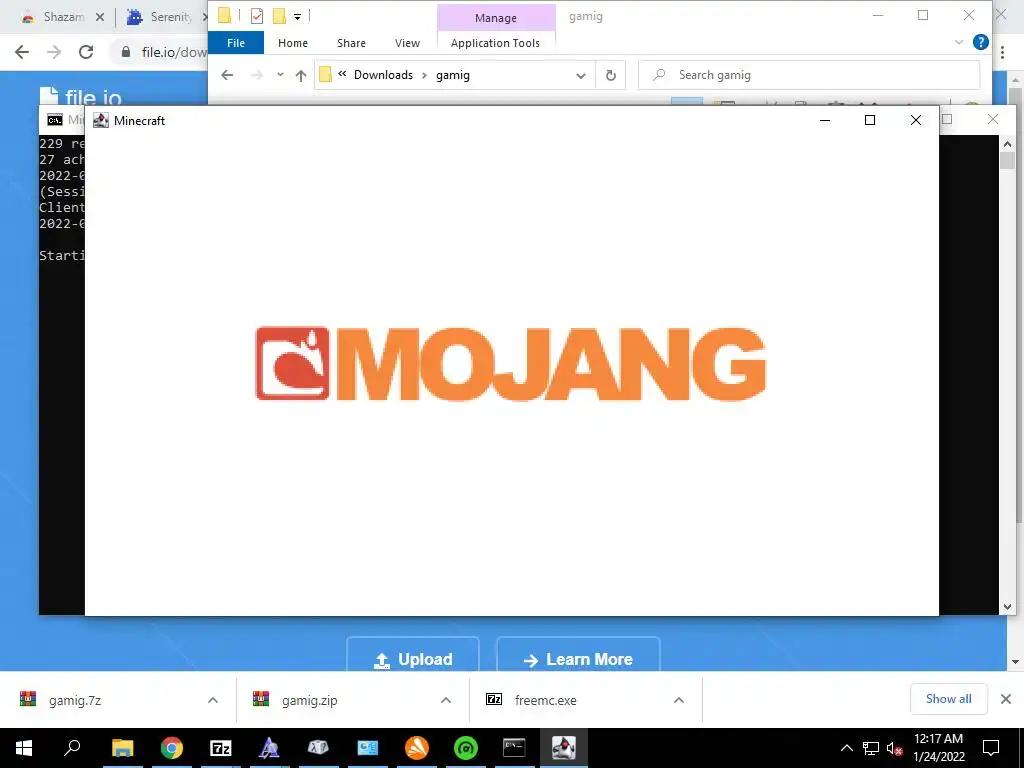Click console scrollbar down arrow
This screenshot has width=1024, height=768.
point(1007,607)
